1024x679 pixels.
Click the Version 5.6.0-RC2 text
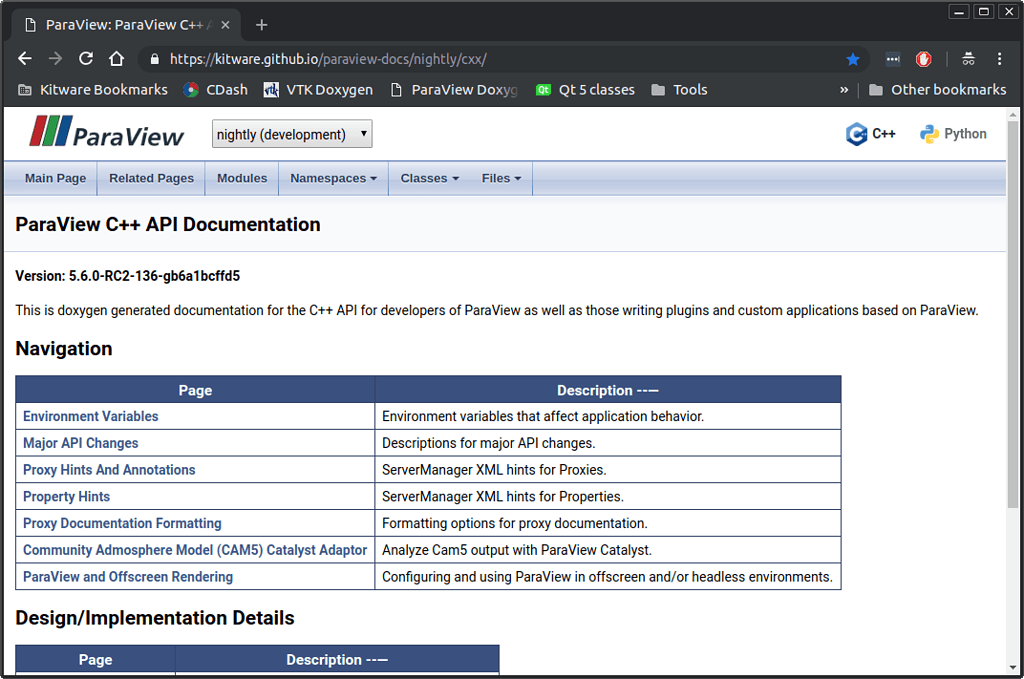[x=127, y=276]
